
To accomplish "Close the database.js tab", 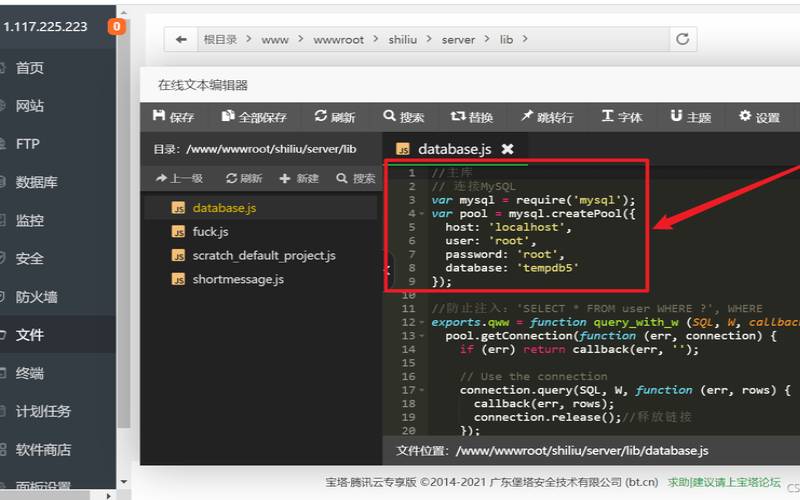I will click(x=508, y=149).
